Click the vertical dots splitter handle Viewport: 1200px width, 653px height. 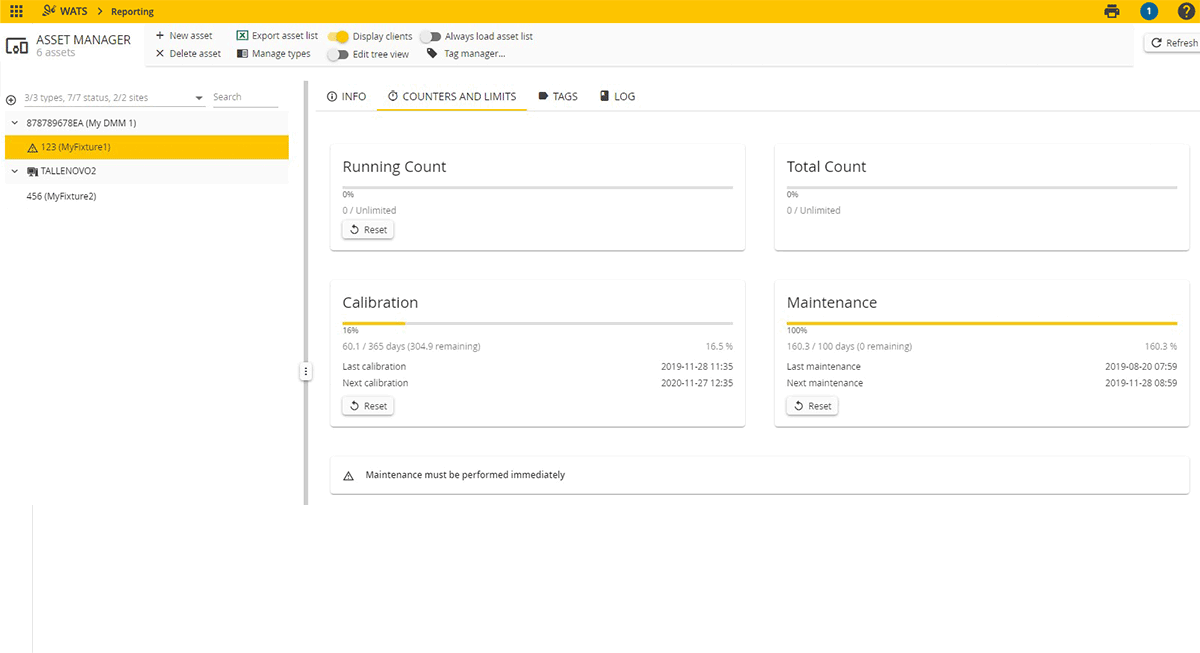click(x=306, y=371)
